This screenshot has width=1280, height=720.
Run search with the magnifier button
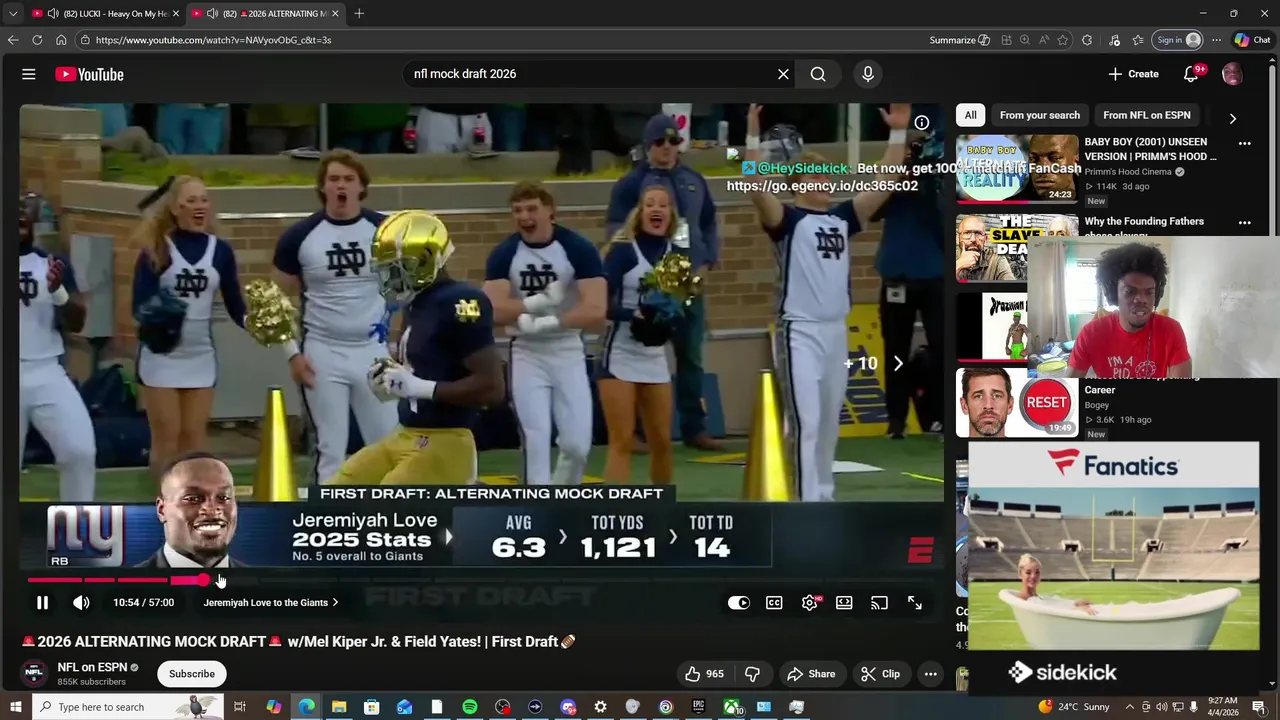[x=818, y=74]
